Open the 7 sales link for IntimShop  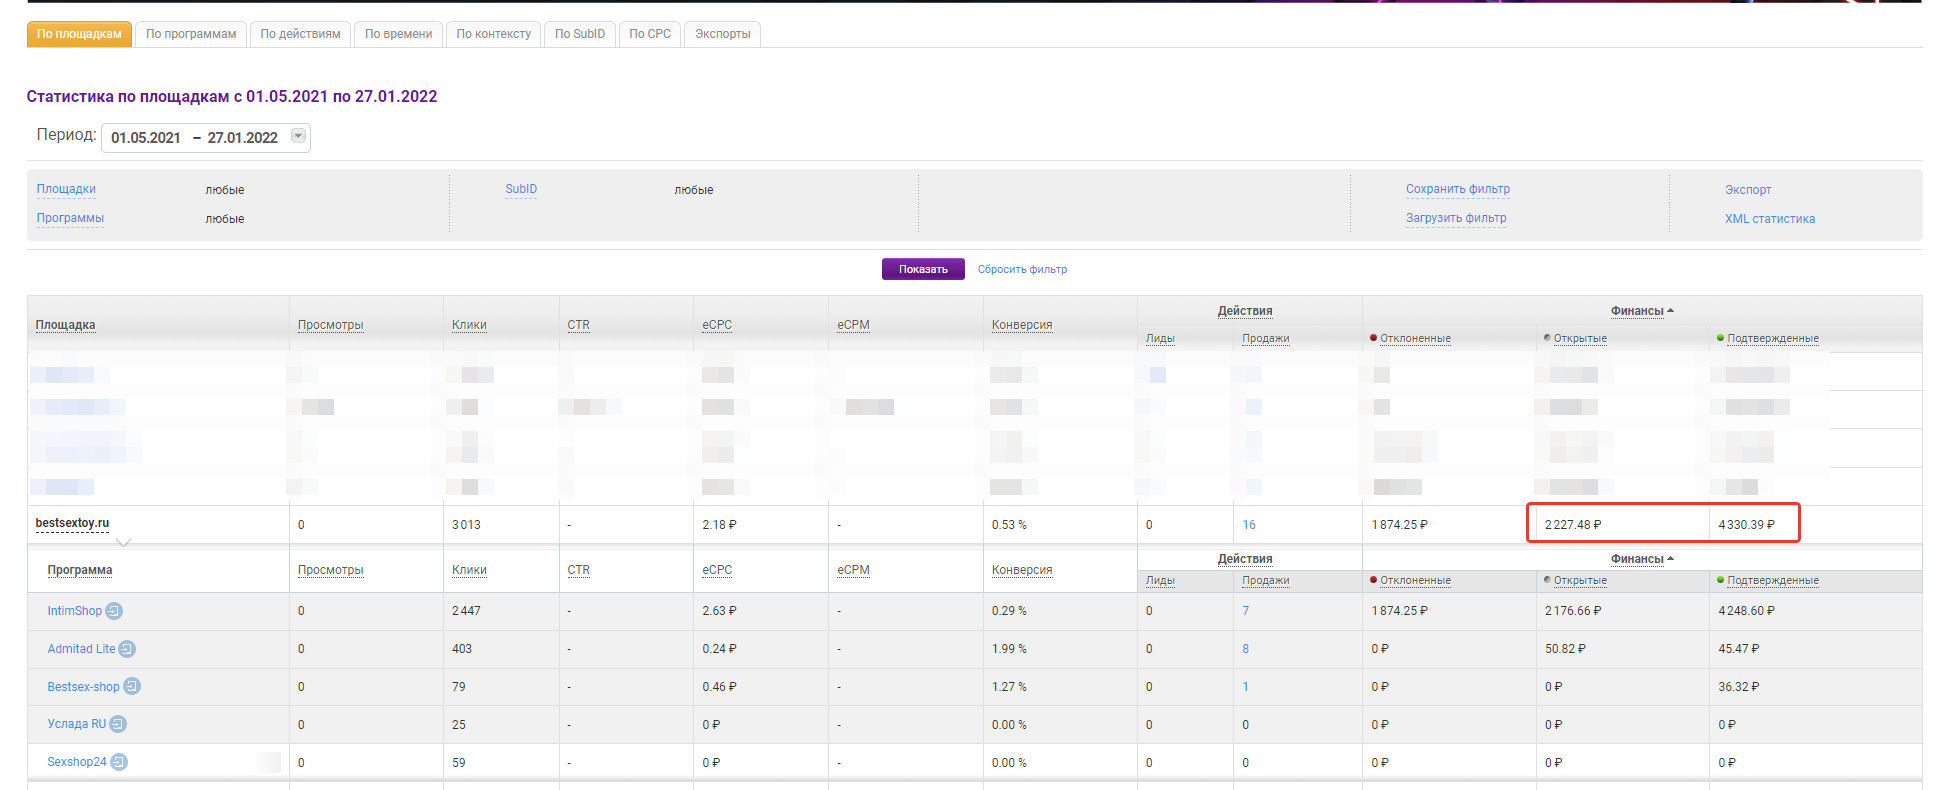click(1246, 611)
